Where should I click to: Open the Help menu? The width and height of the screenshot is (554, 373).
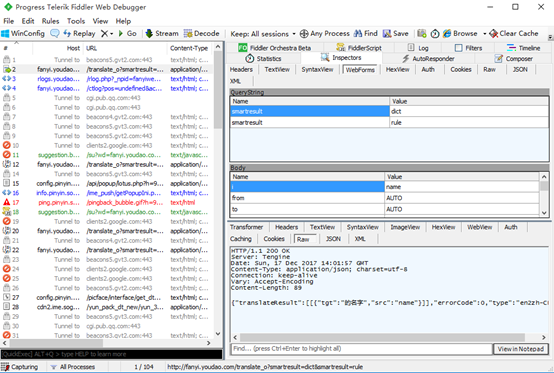tap(123, 21)
